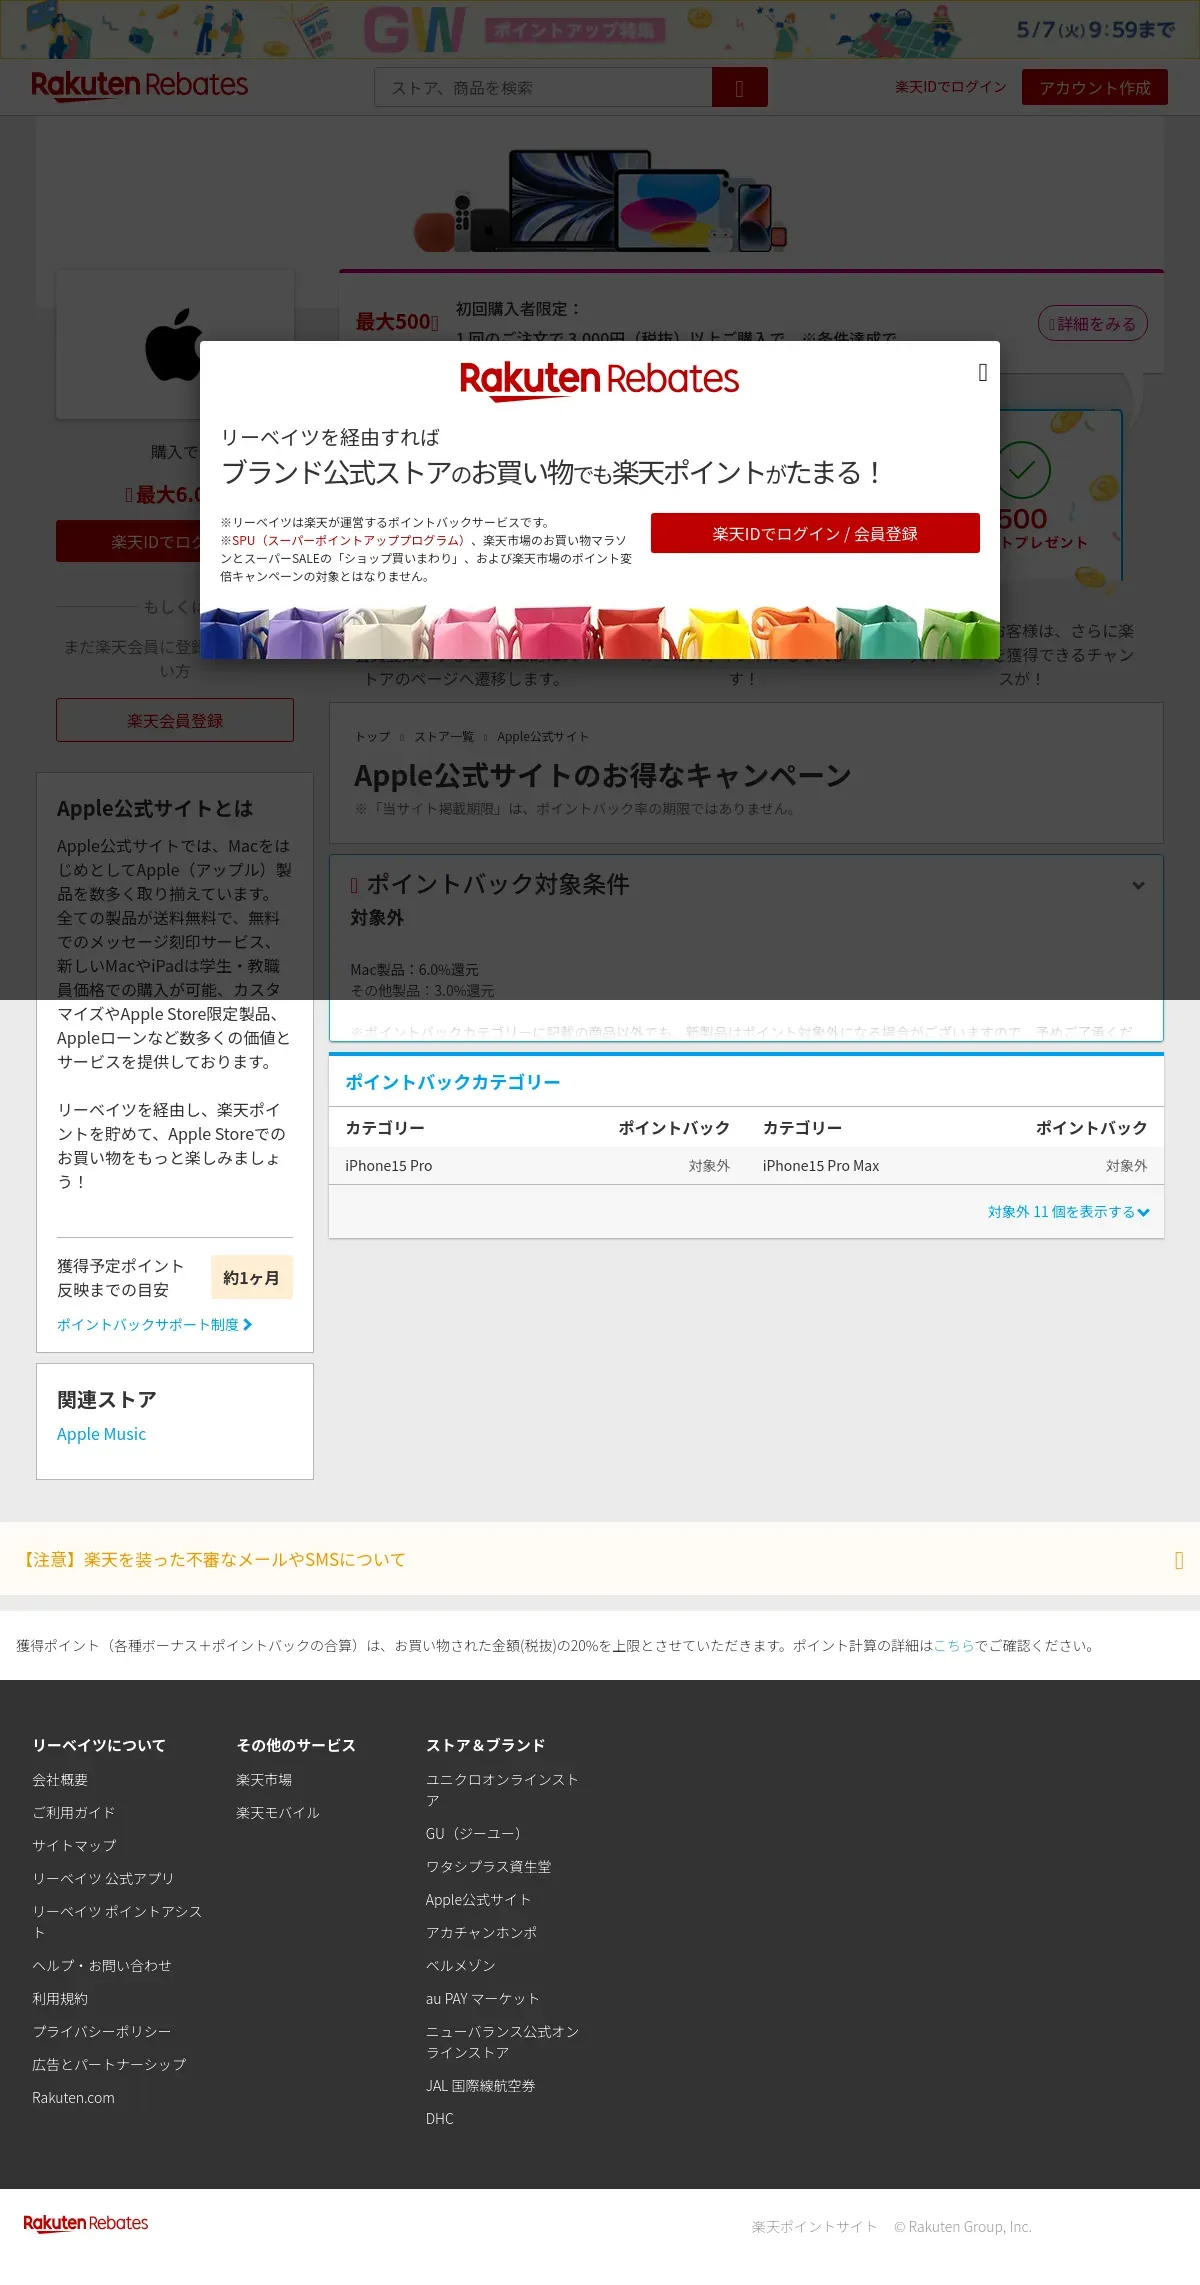
Task: Open ポイントバックサポート制度 link
Action: [x=155, y=1324]
